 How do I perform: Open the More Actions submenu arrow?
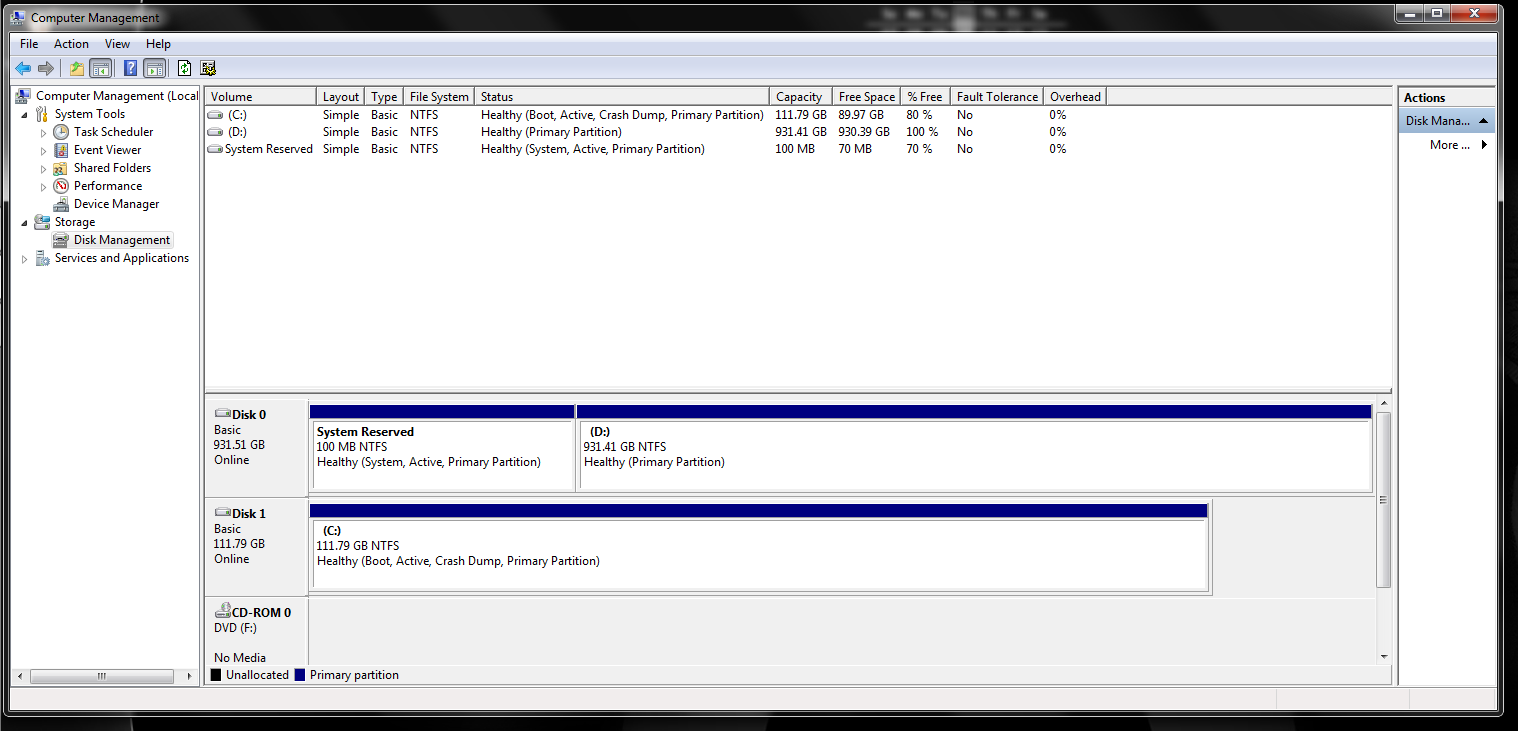[x=1484, y=145]
